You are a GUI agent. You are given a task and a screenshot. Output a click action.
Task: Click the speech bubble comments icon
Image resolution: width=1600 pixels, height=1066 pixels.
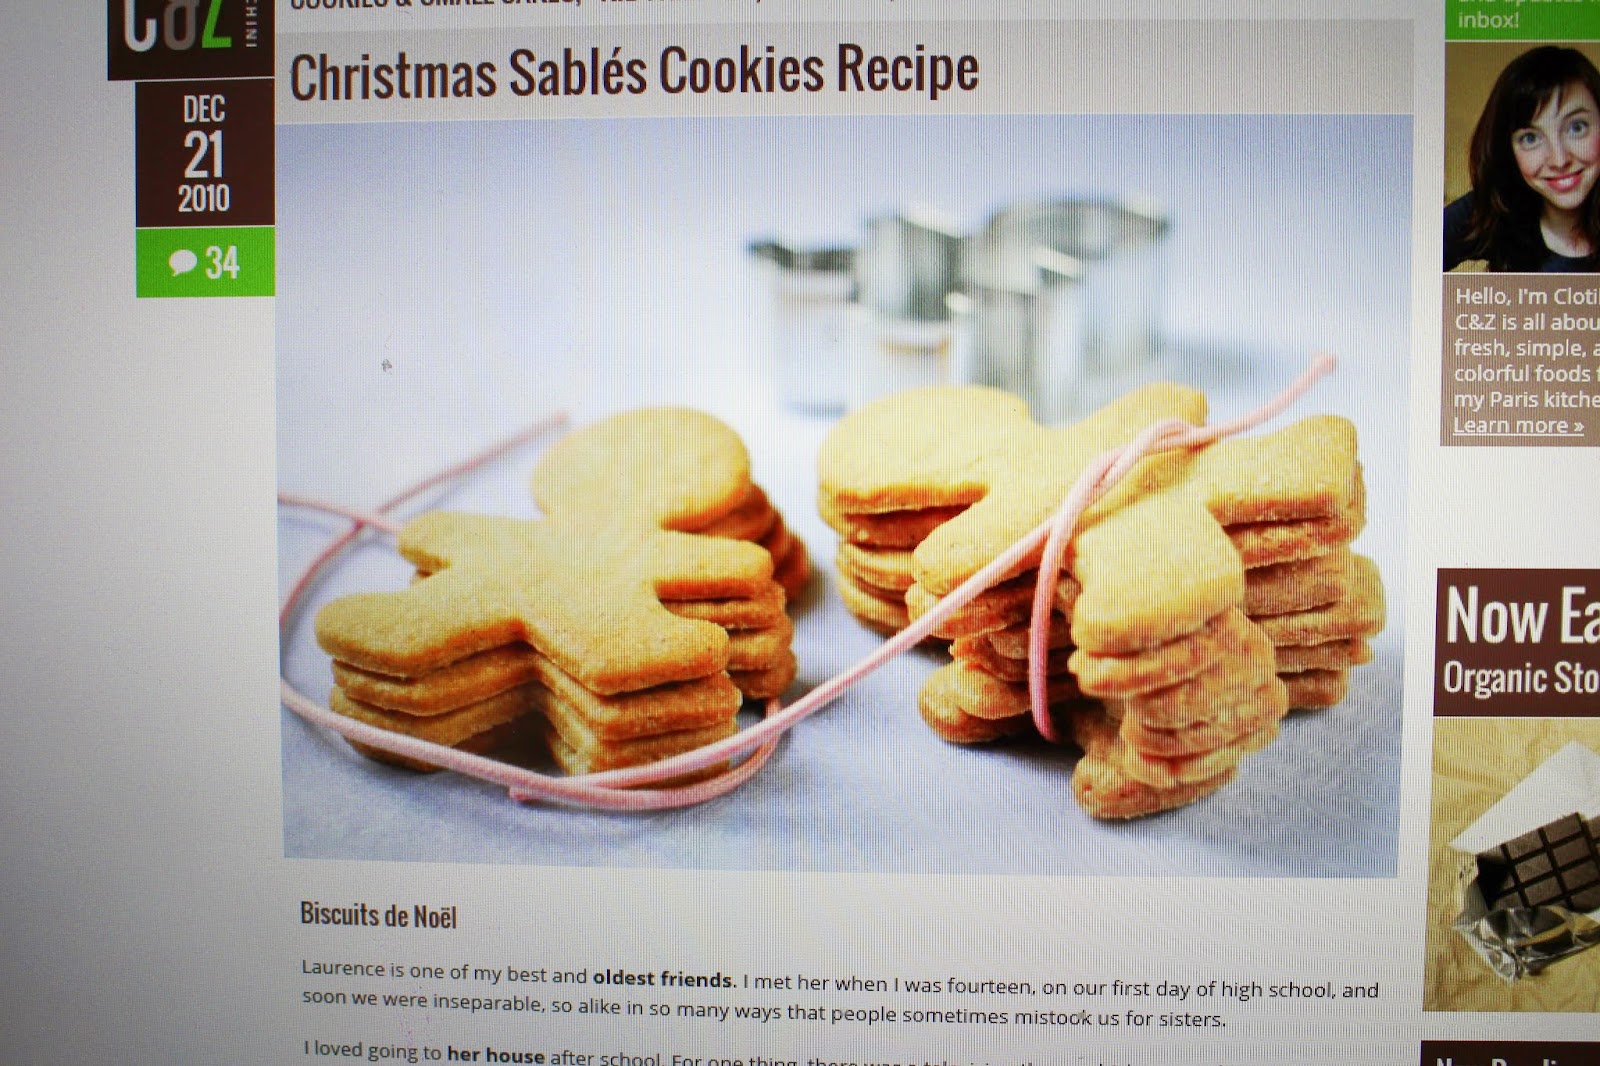pos(182,263)
